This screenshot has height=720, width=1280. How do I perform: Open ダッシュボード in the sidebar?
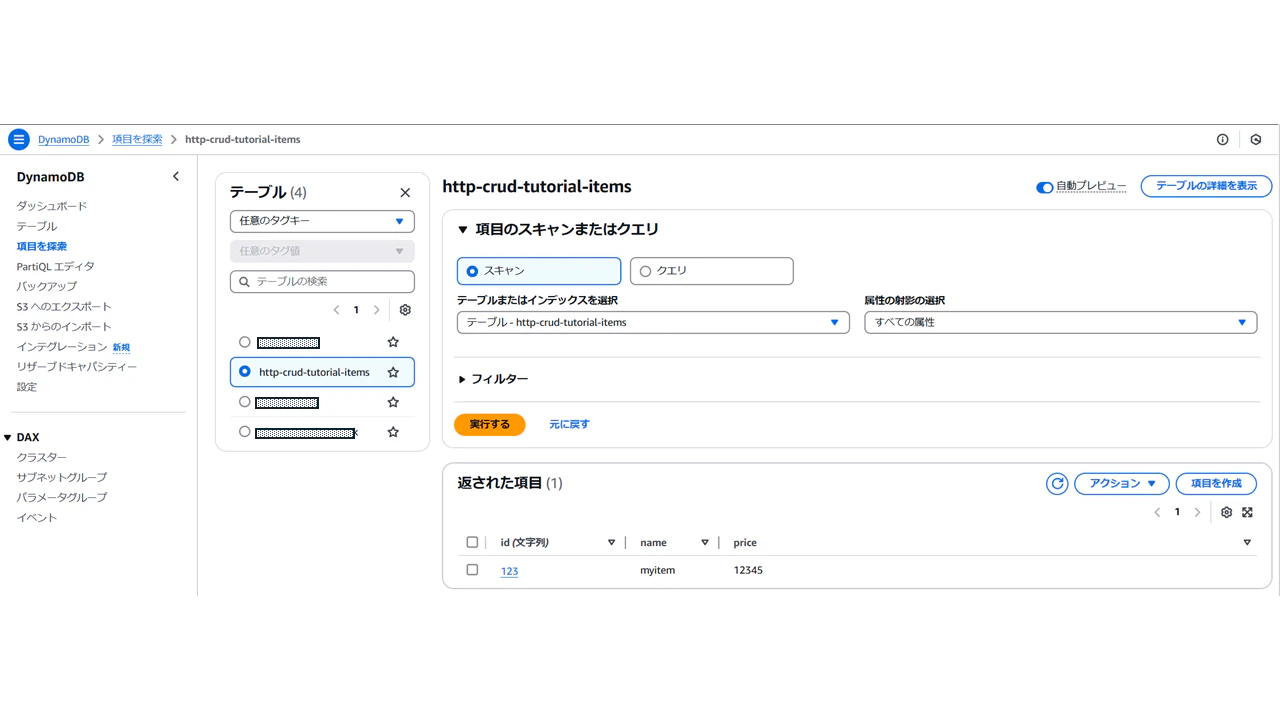pyautogui.click(x=52, y=206)
